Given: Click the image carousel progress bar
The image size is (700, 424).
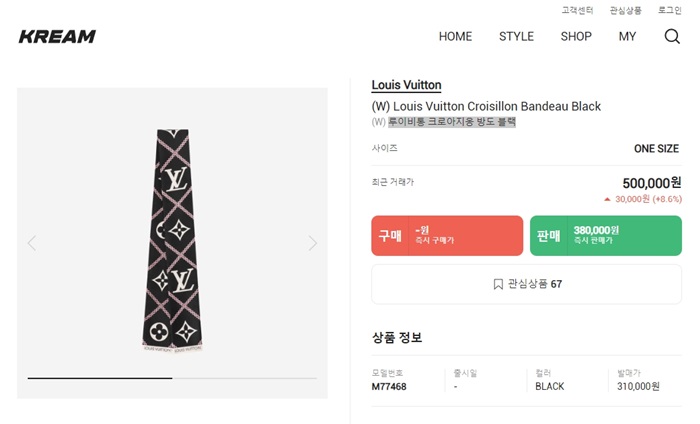Looking at the screenshot, I should click(172, 378).
